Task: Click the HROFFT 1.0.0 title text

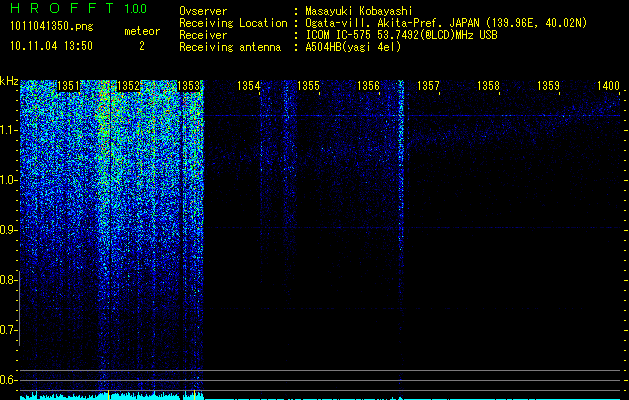Action: point(79,8)
